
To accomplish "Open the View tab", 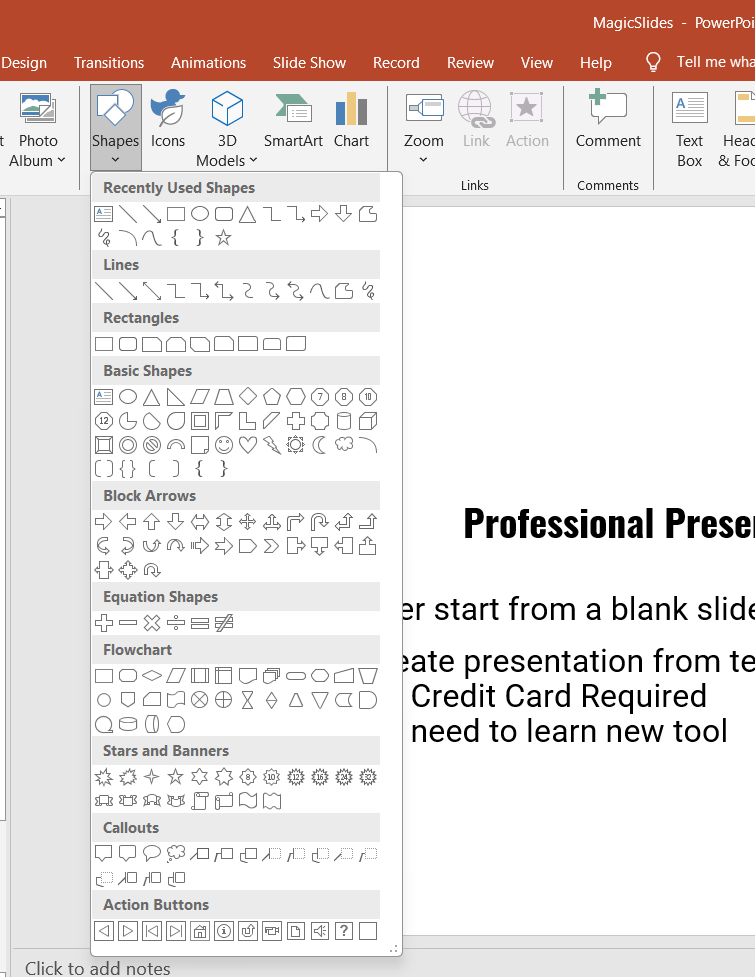I will 537,62.
